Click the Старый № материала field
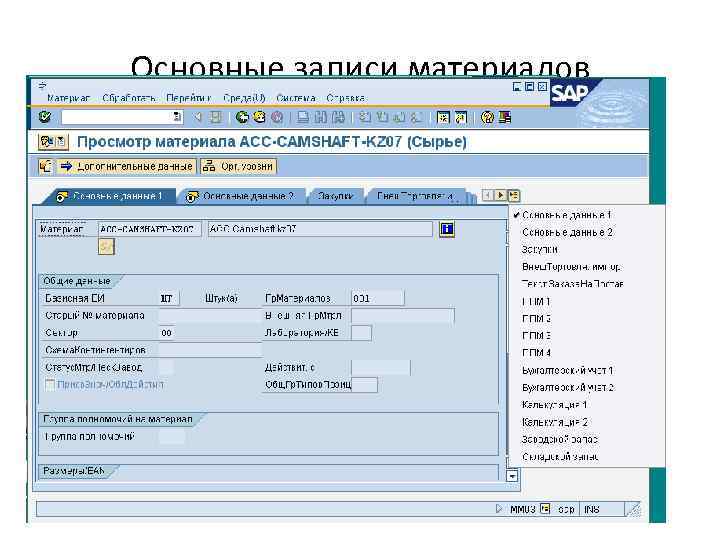The width and height of the screenshot is (720, 540). click(210, 315)
